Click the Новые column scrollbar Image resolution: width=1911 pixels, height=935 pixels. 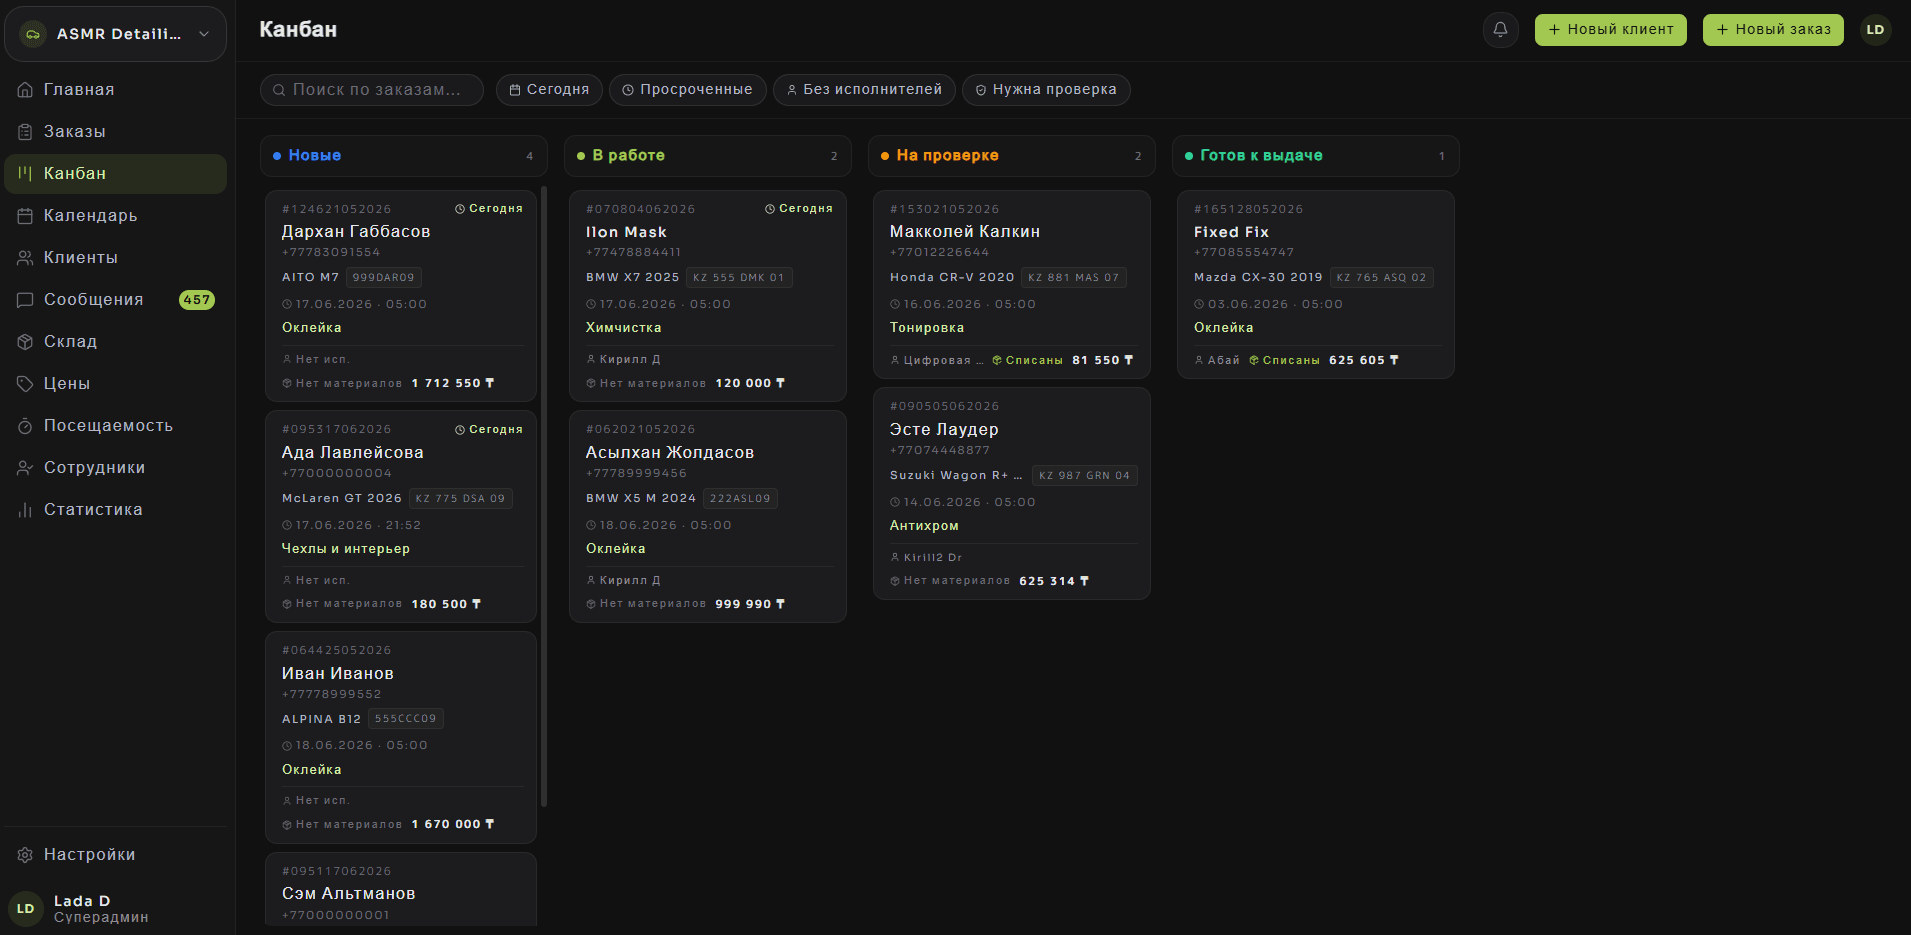point(544,496)
